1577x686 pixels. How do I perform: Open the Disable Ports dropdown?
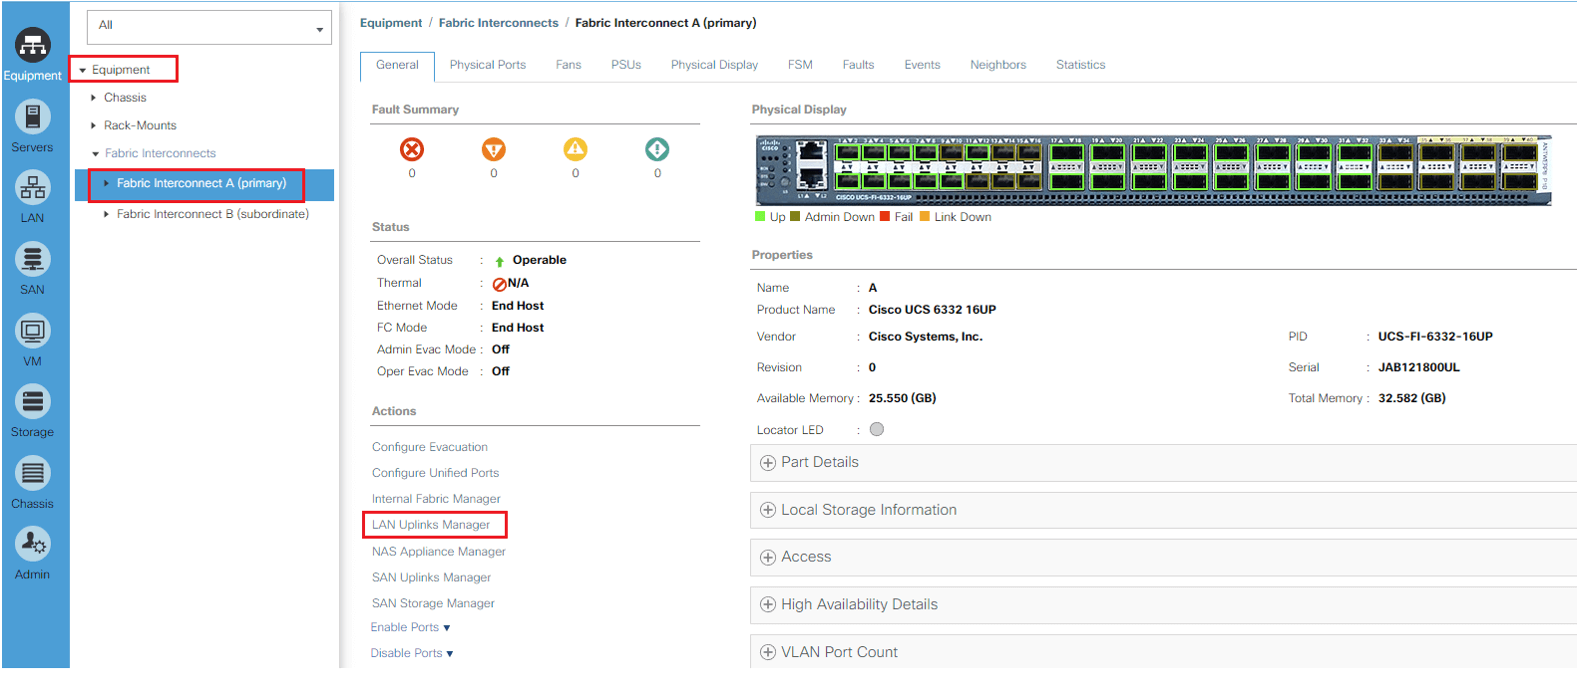[x=412, y=653]
